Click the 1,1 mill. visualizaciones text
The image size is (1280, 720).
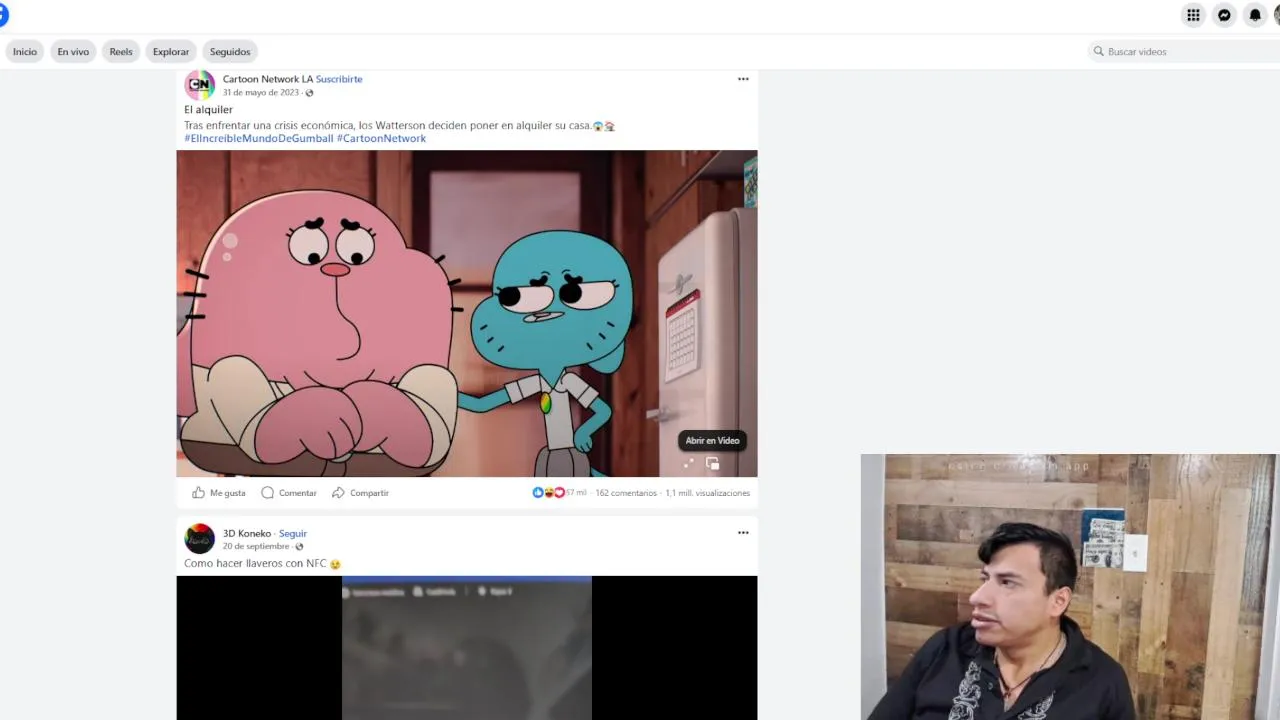tap(708, 493)
